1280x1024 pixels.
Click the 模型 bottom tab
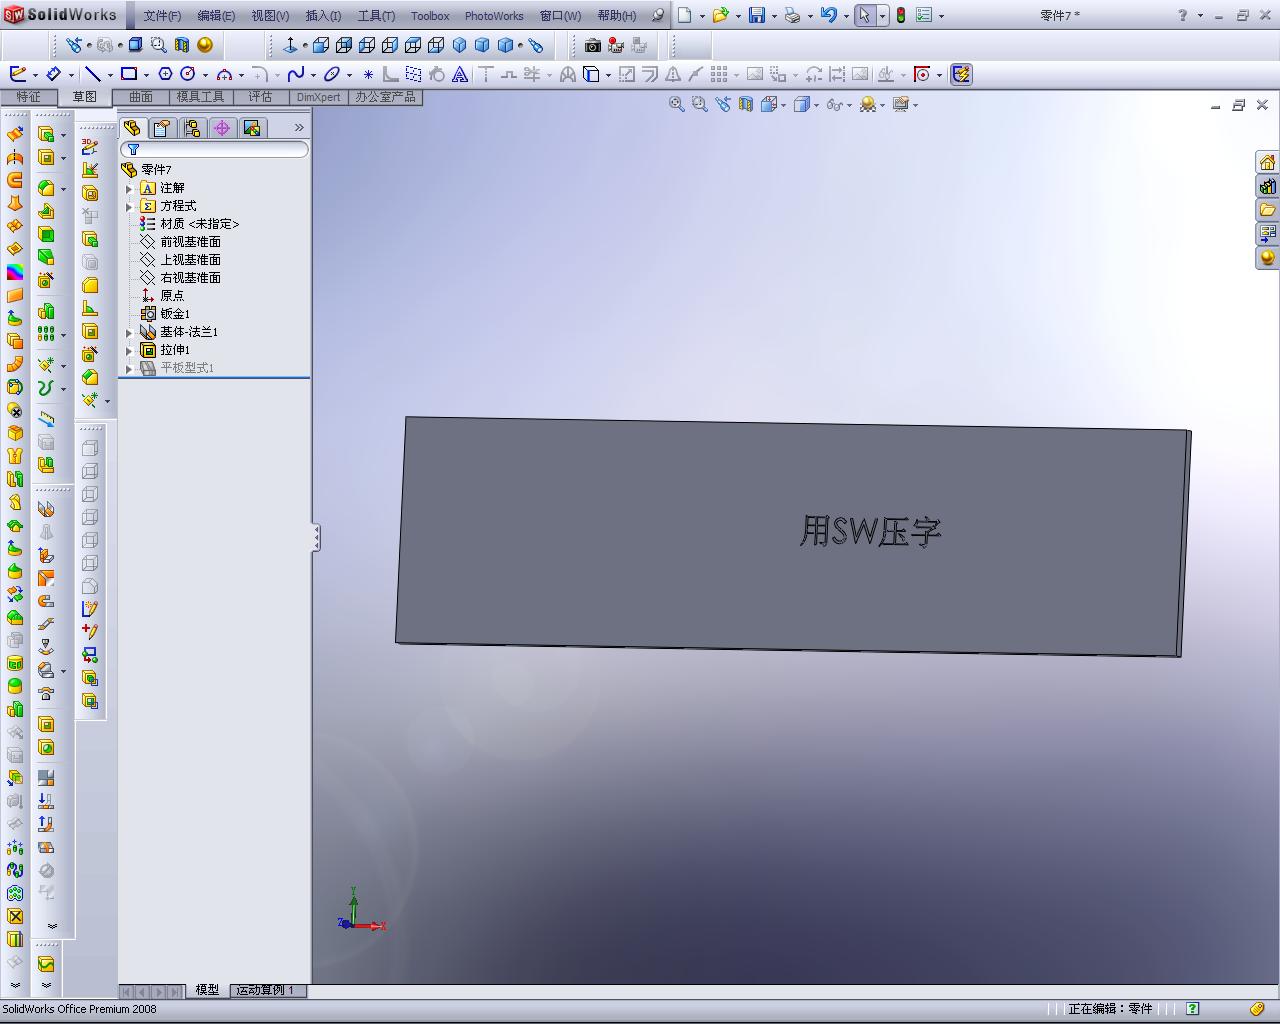[x=207, y=990]
